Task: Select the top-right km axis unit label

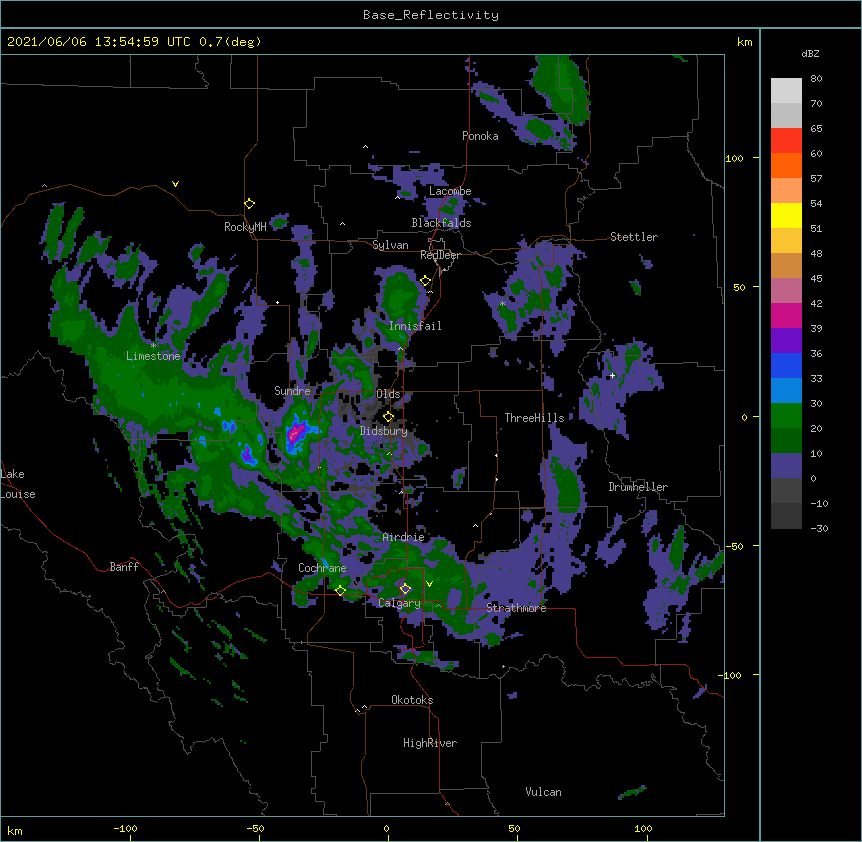Action: [x=745, y=42]
